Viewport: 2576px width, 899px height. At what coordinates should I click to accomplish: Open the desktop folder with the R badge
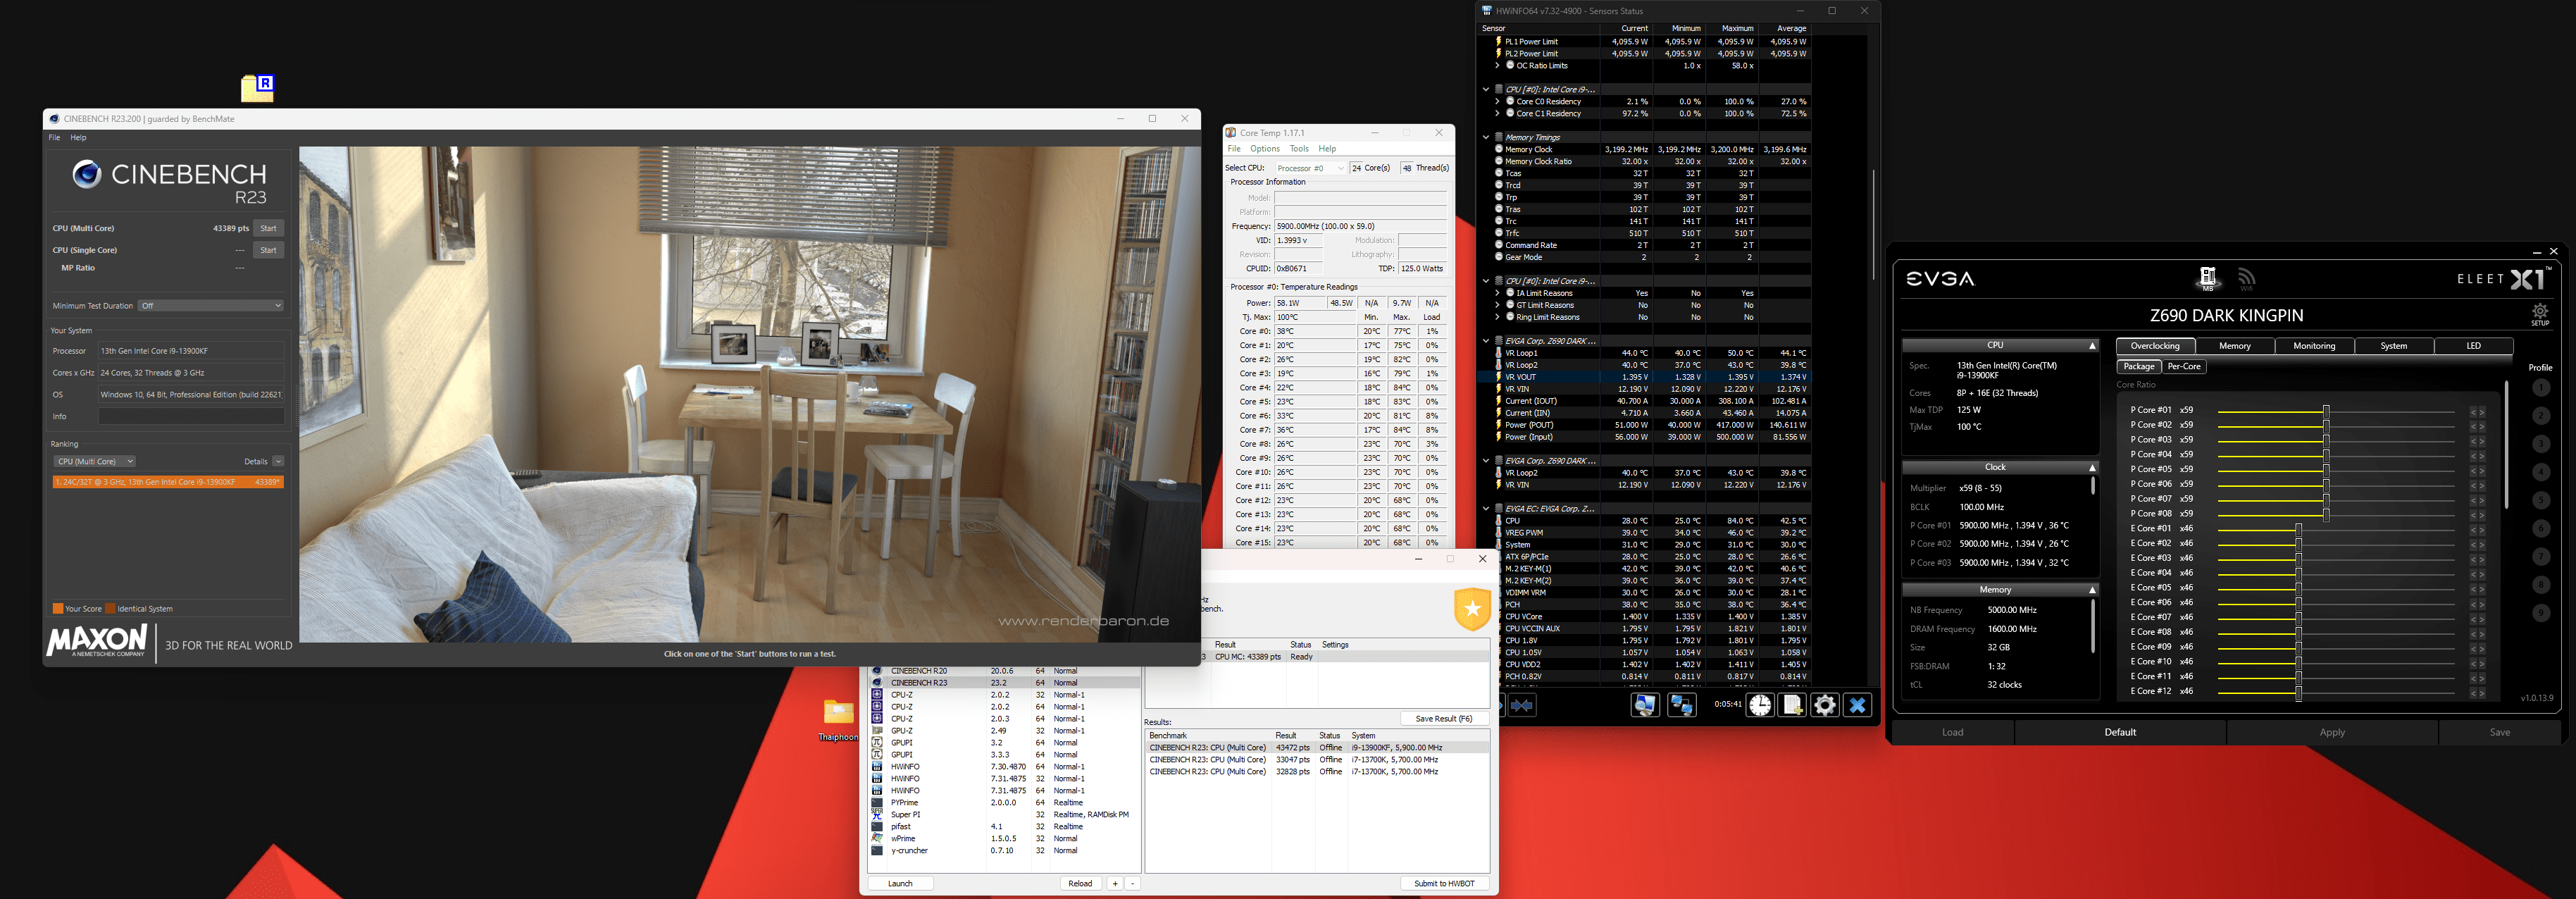click(x=258, y=88)
